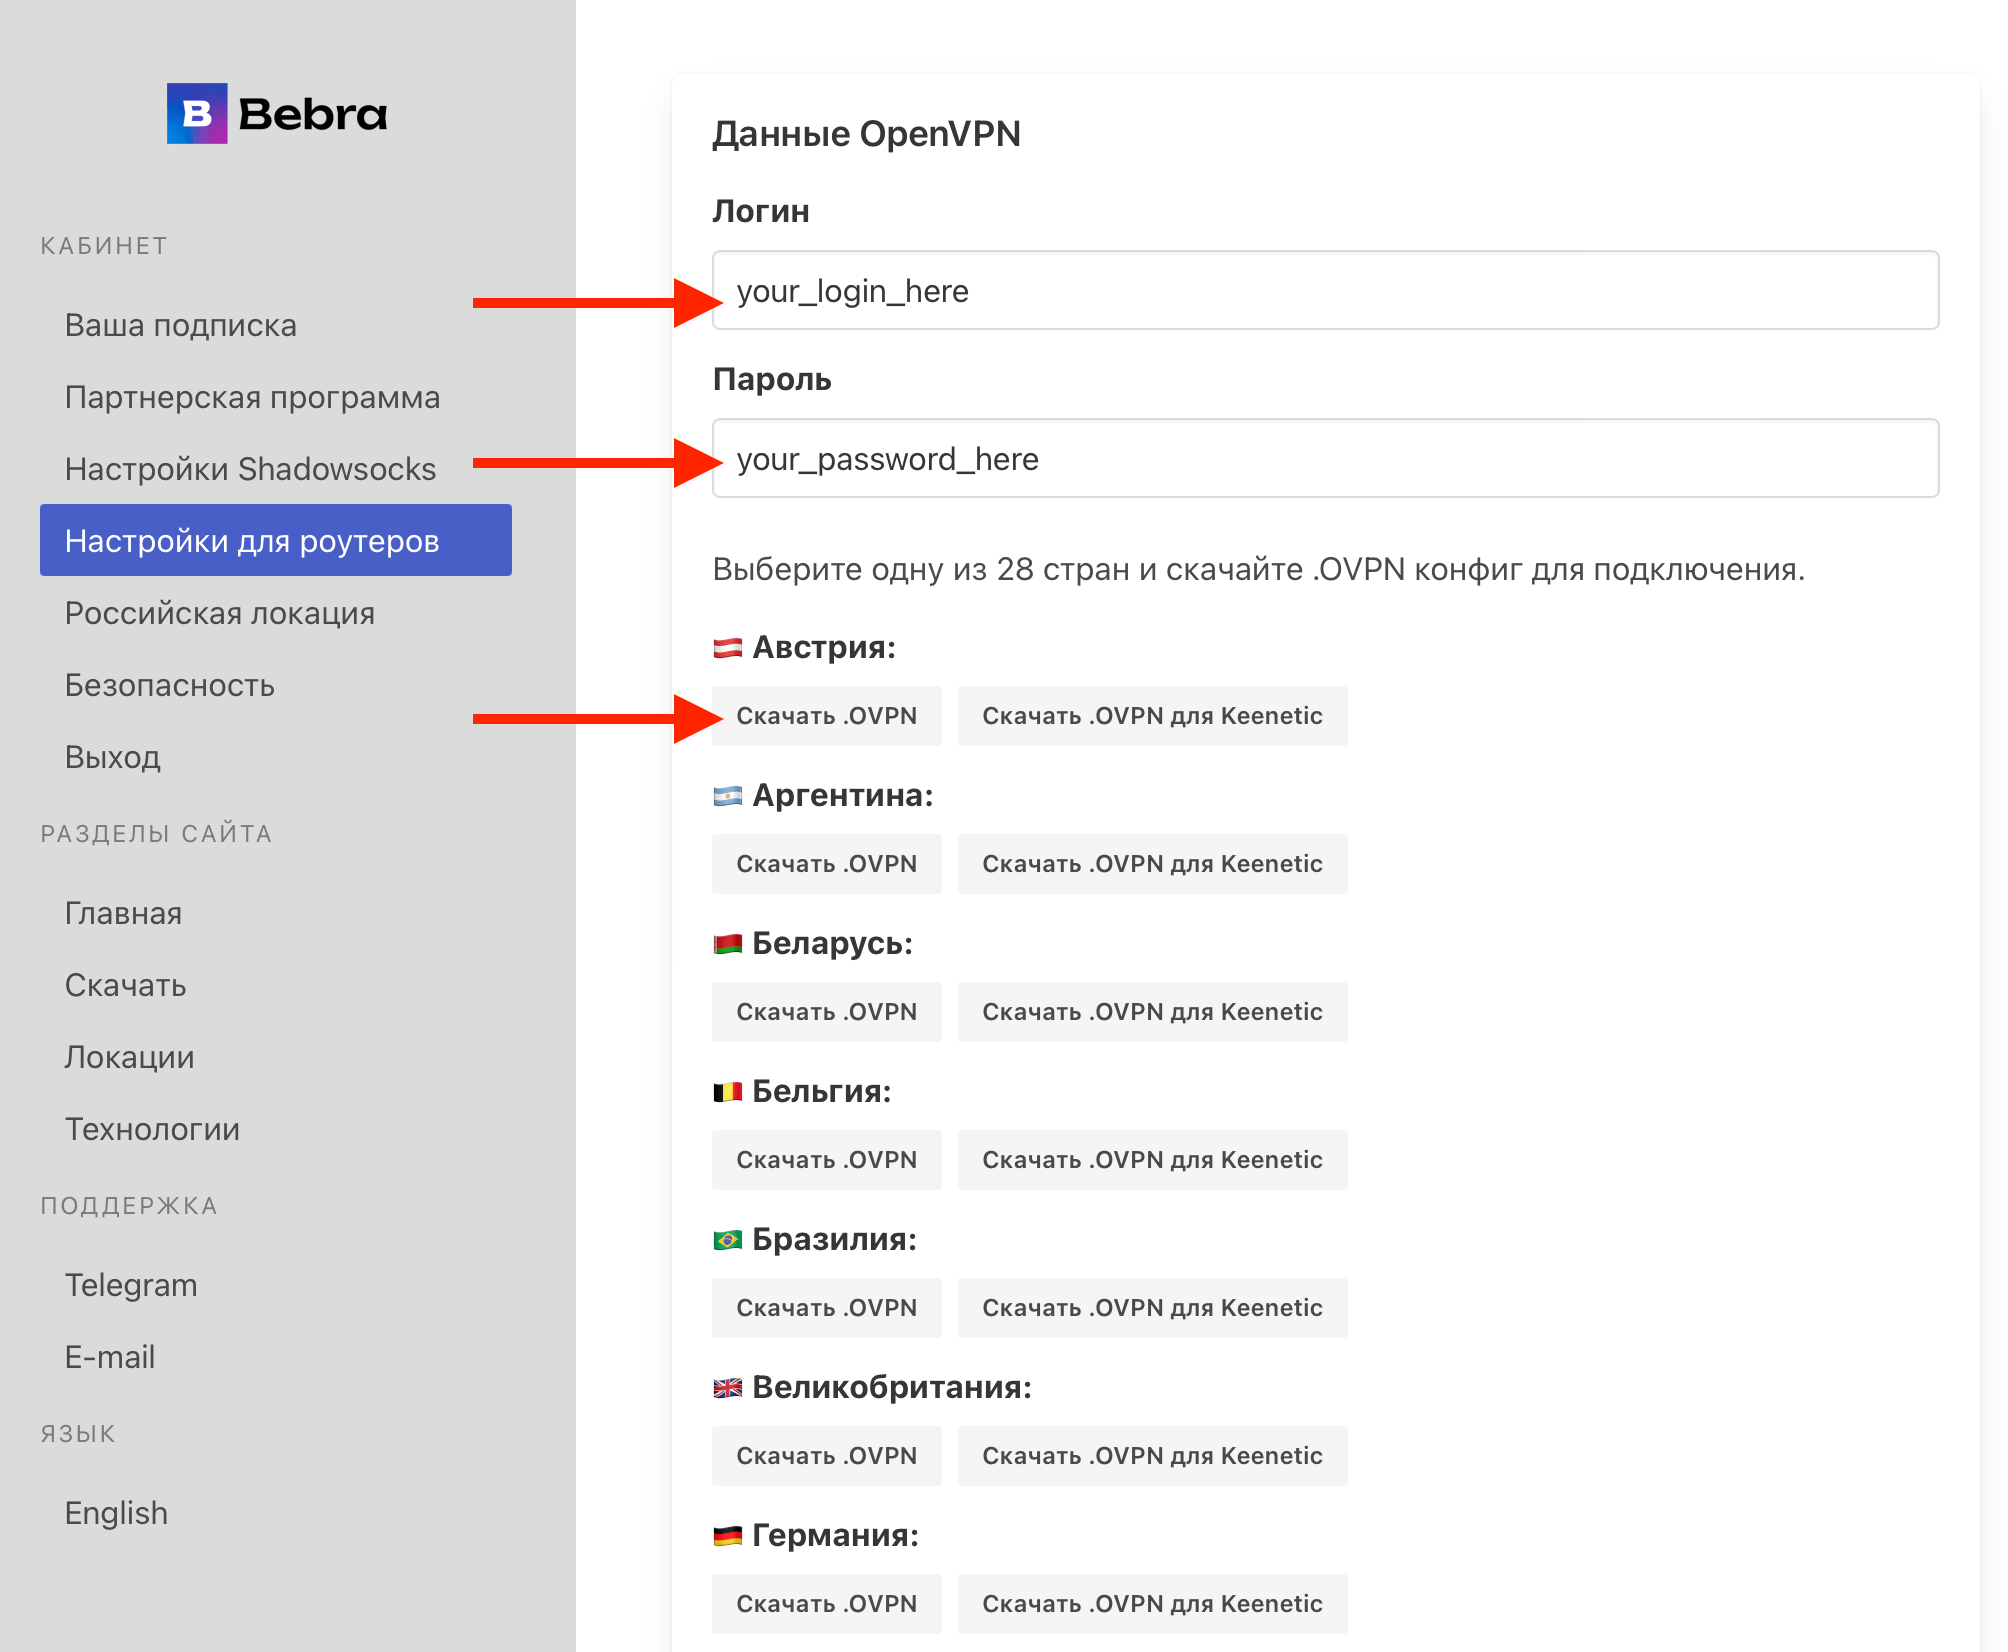The height and width of the screenshot is (1652, 2008).
Task: Download Austria .OVPN config
Action: pos(826,716)
